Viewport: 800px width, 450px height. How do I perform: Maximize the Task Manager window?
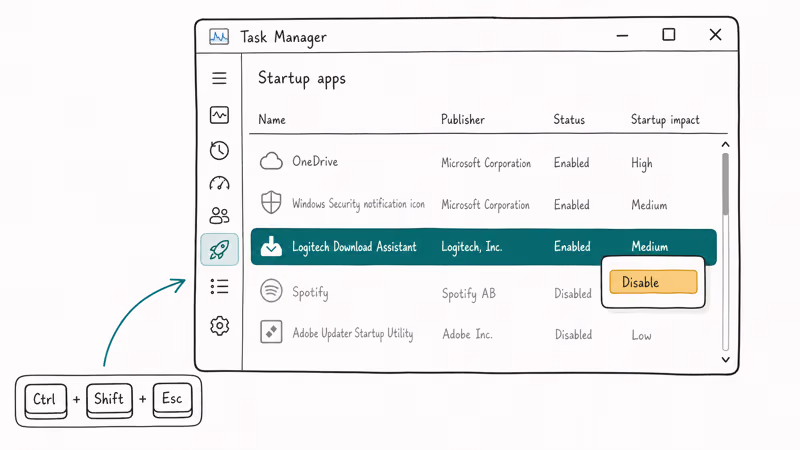tap(669, 35)
